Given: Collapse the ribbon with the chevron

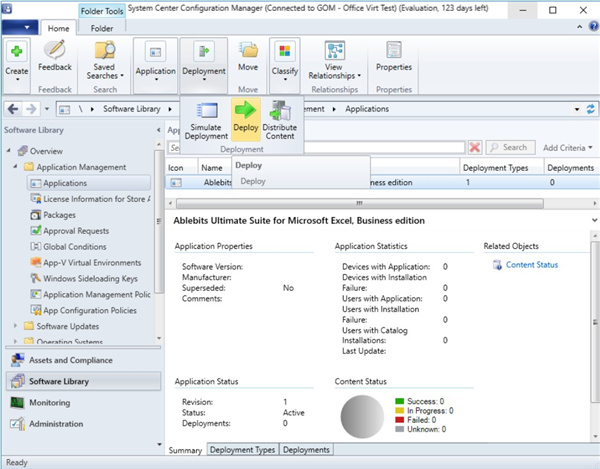Looking at the screenshot, I should click(x=579, y=26).
